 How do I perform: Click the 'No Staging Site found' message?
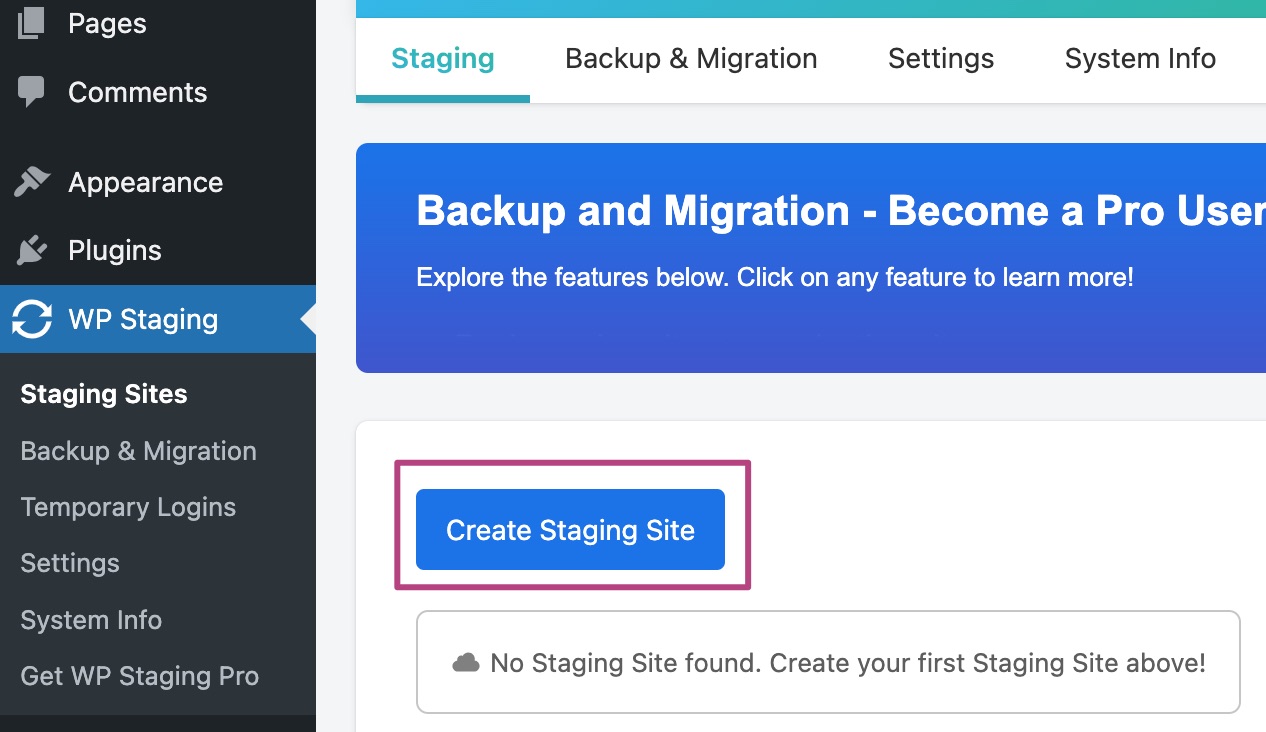click(847, 662)
